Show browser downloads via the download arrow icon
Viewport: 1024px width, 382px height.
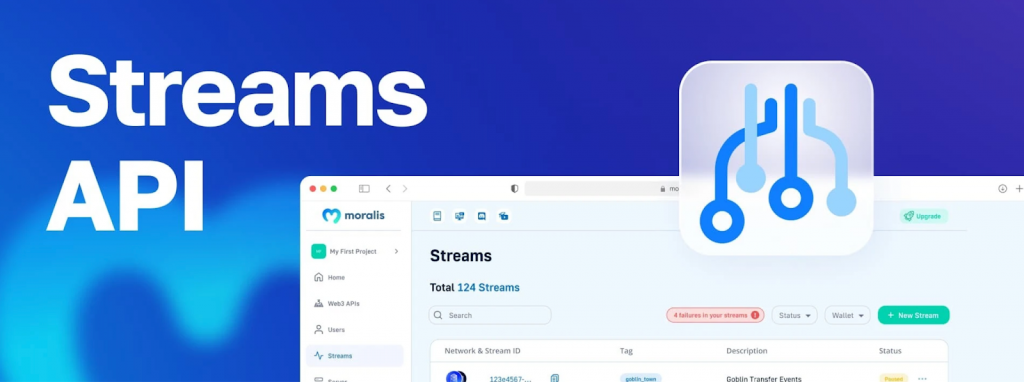pyautogui.click(x=1002, y=189)
